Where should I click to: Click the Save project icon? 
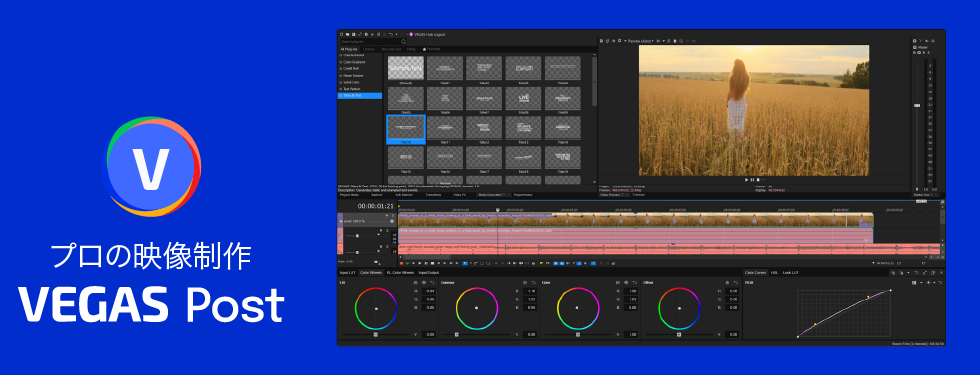(354, 34)
